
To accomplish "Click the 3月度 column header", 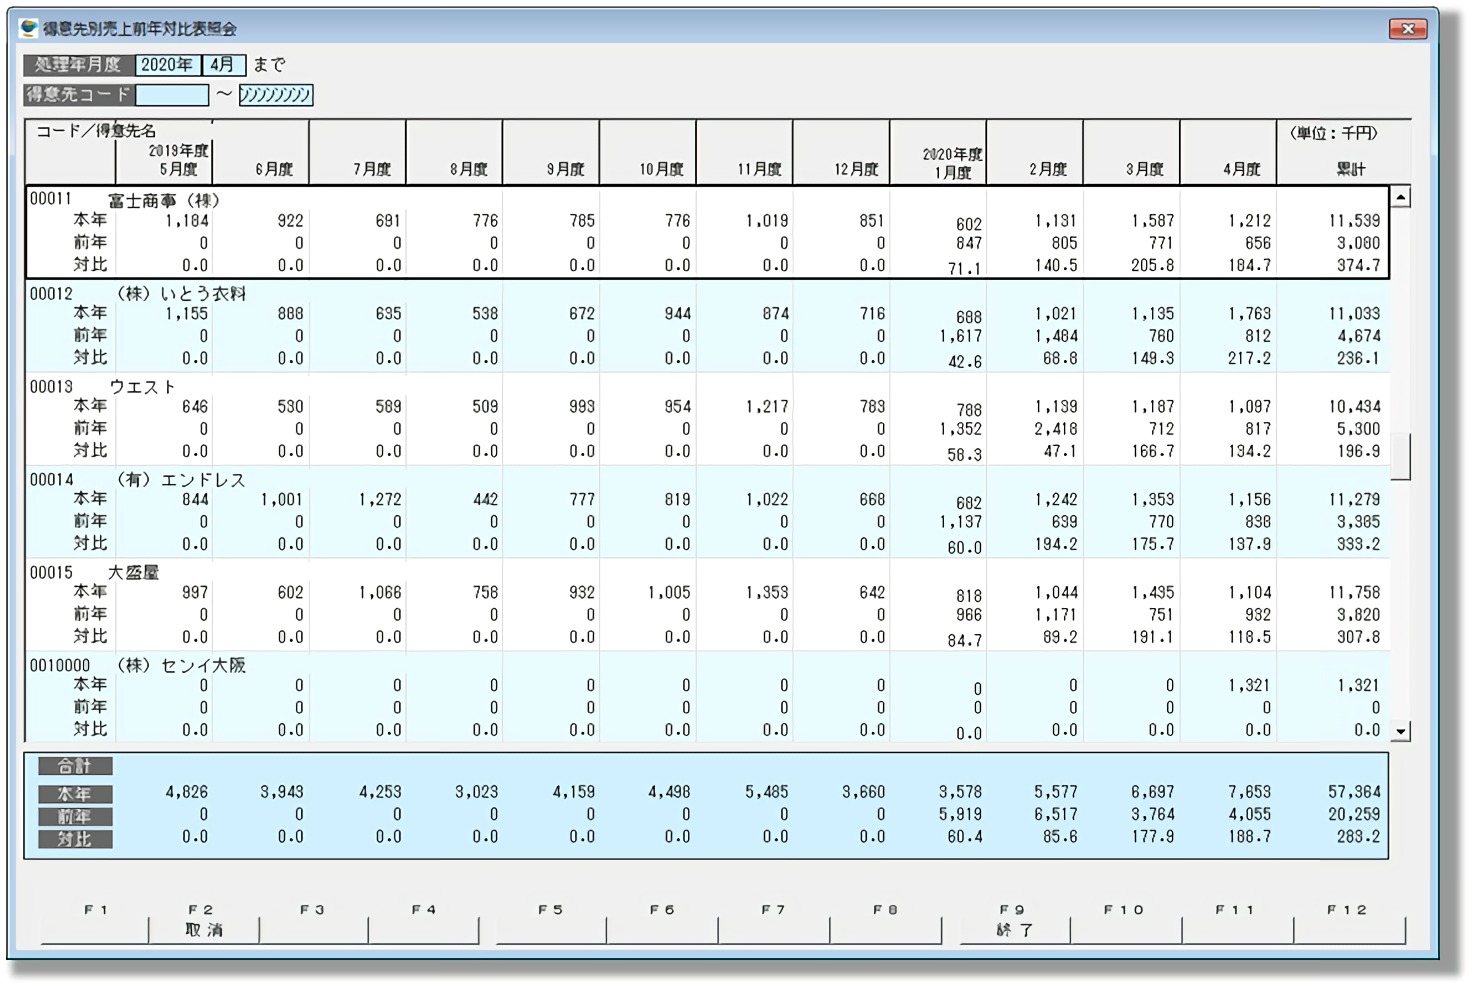I will pos(1145,169).
